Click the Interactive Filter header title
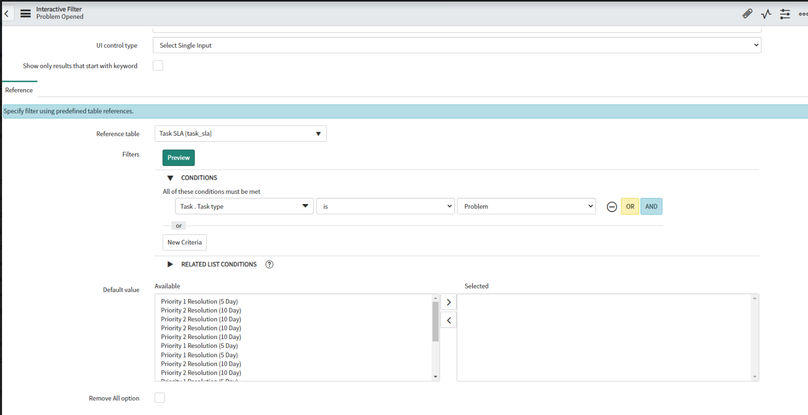 click(x=59, y=9)
